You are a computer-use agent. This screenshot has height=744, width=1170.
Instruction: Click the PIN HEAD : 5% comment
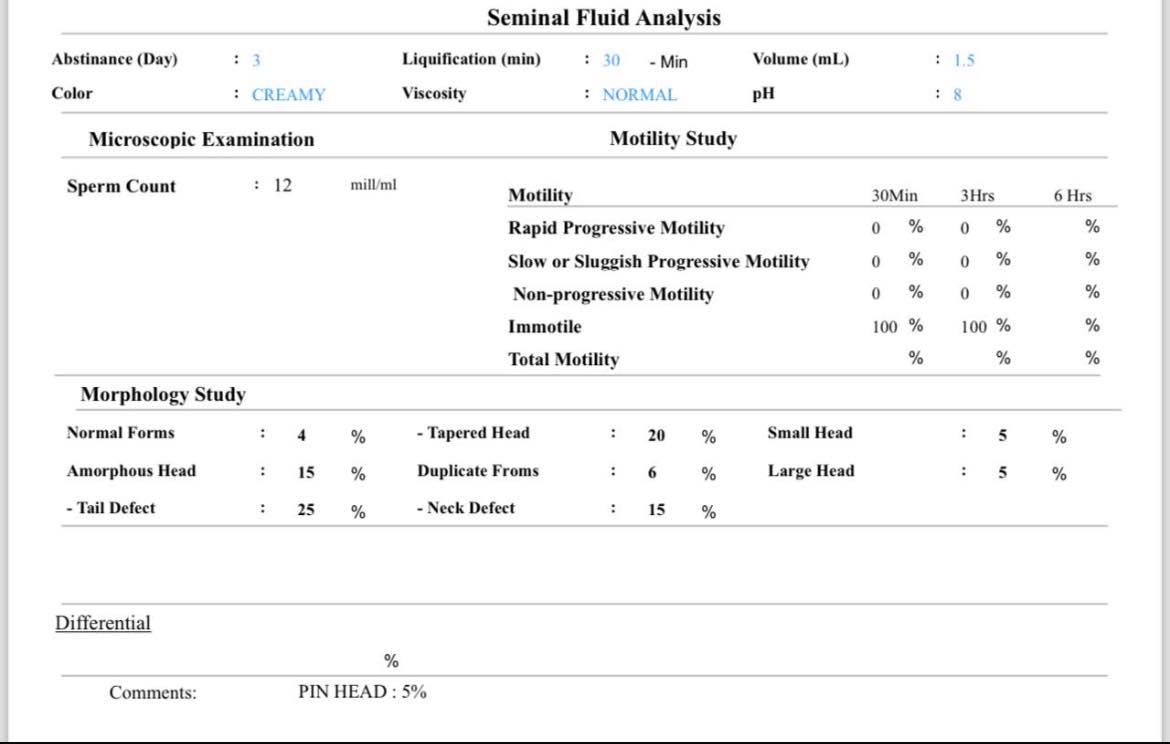tap(362, 692)
